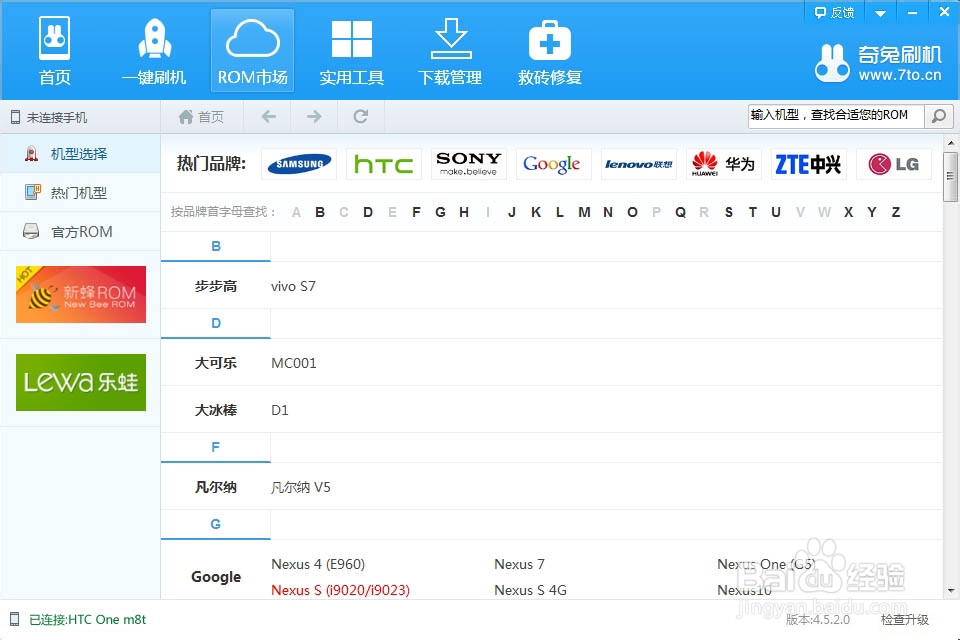Filter brands by letter Y

click(x=872, y=212)
